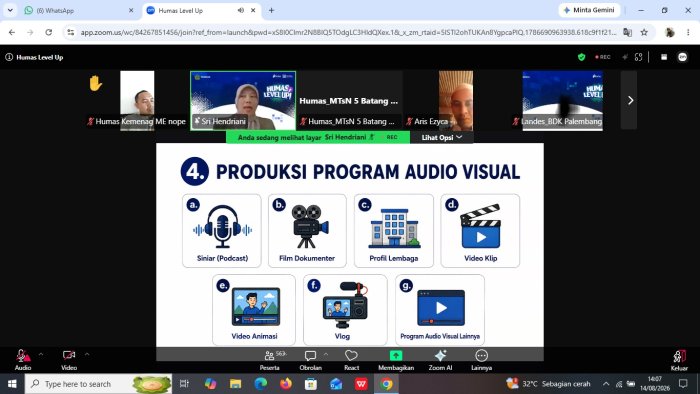Click the Minta Gemini button
The width and height of the screenshot is (700, 394).
coord(589,10)
